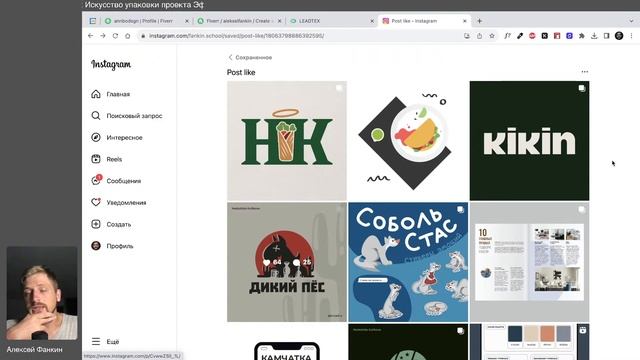Click the install app icon in address bar
The width and height of the screenshot is (640, 360).
coord(467,36)
